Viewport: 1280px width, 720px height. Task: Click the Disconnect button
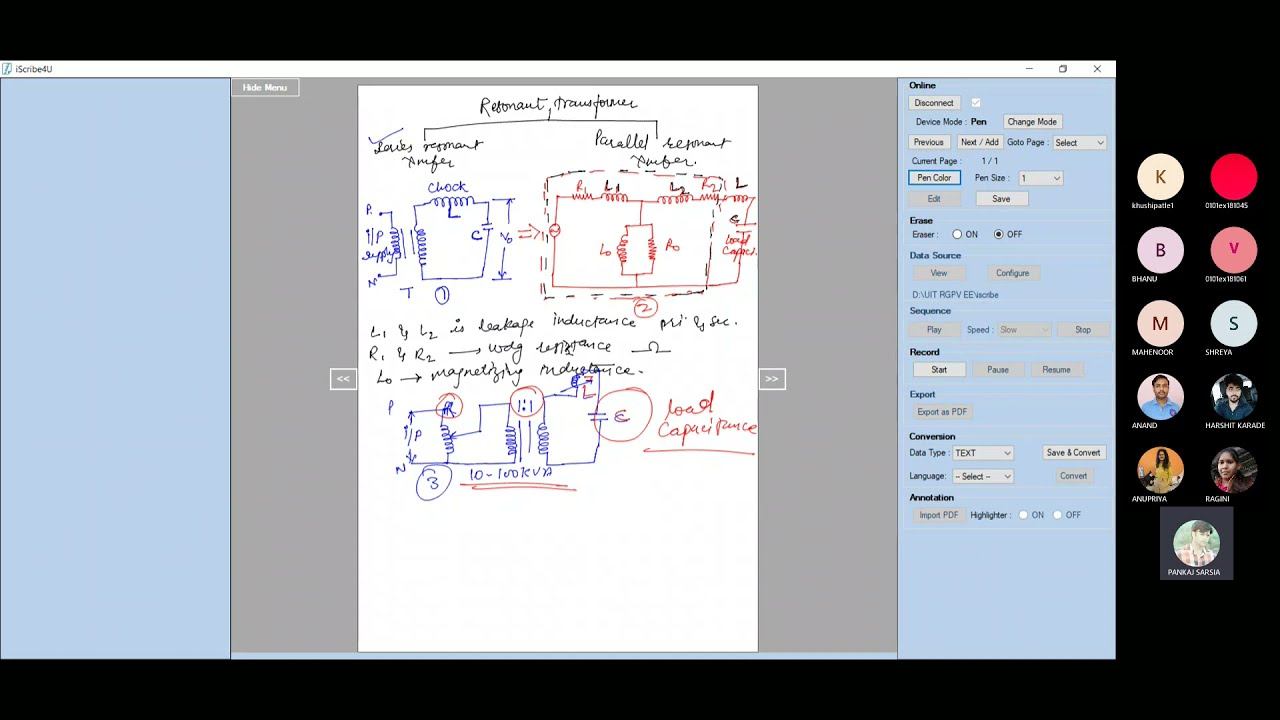click(x=934, y=102)
